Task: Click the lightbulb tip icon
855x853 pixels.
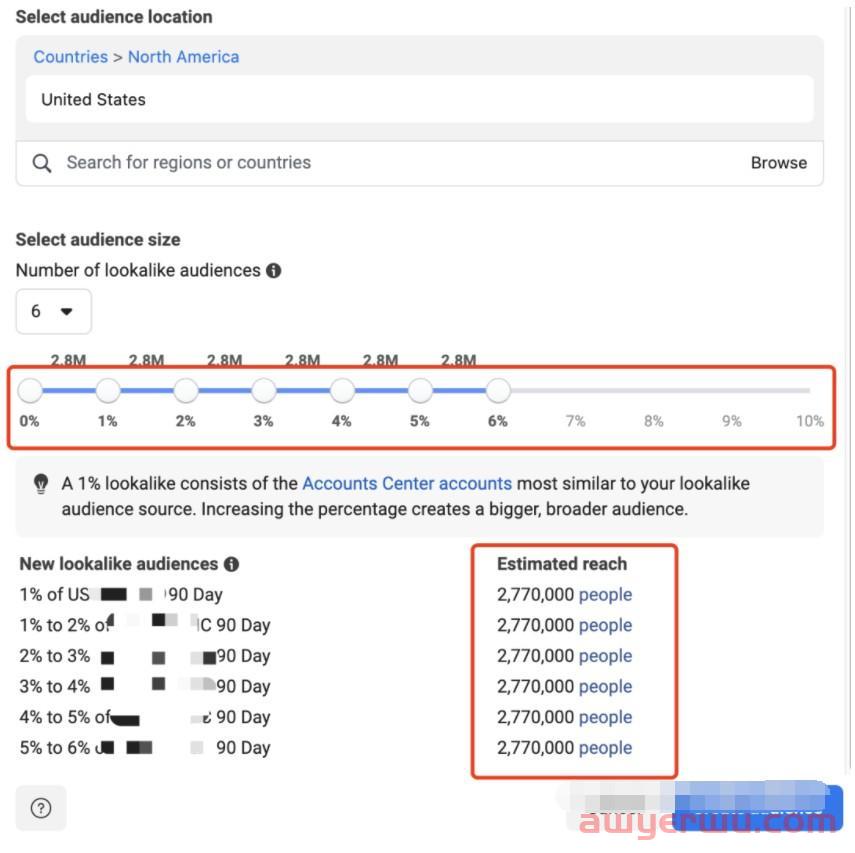Action: point(41,484)
